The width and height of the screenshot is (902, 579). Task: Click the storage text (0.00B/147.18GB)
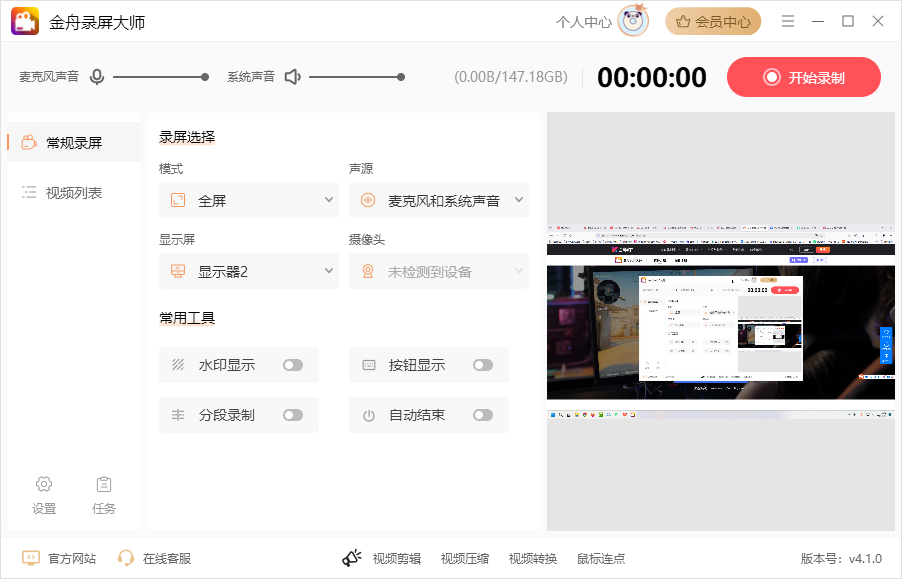[511, 77]
